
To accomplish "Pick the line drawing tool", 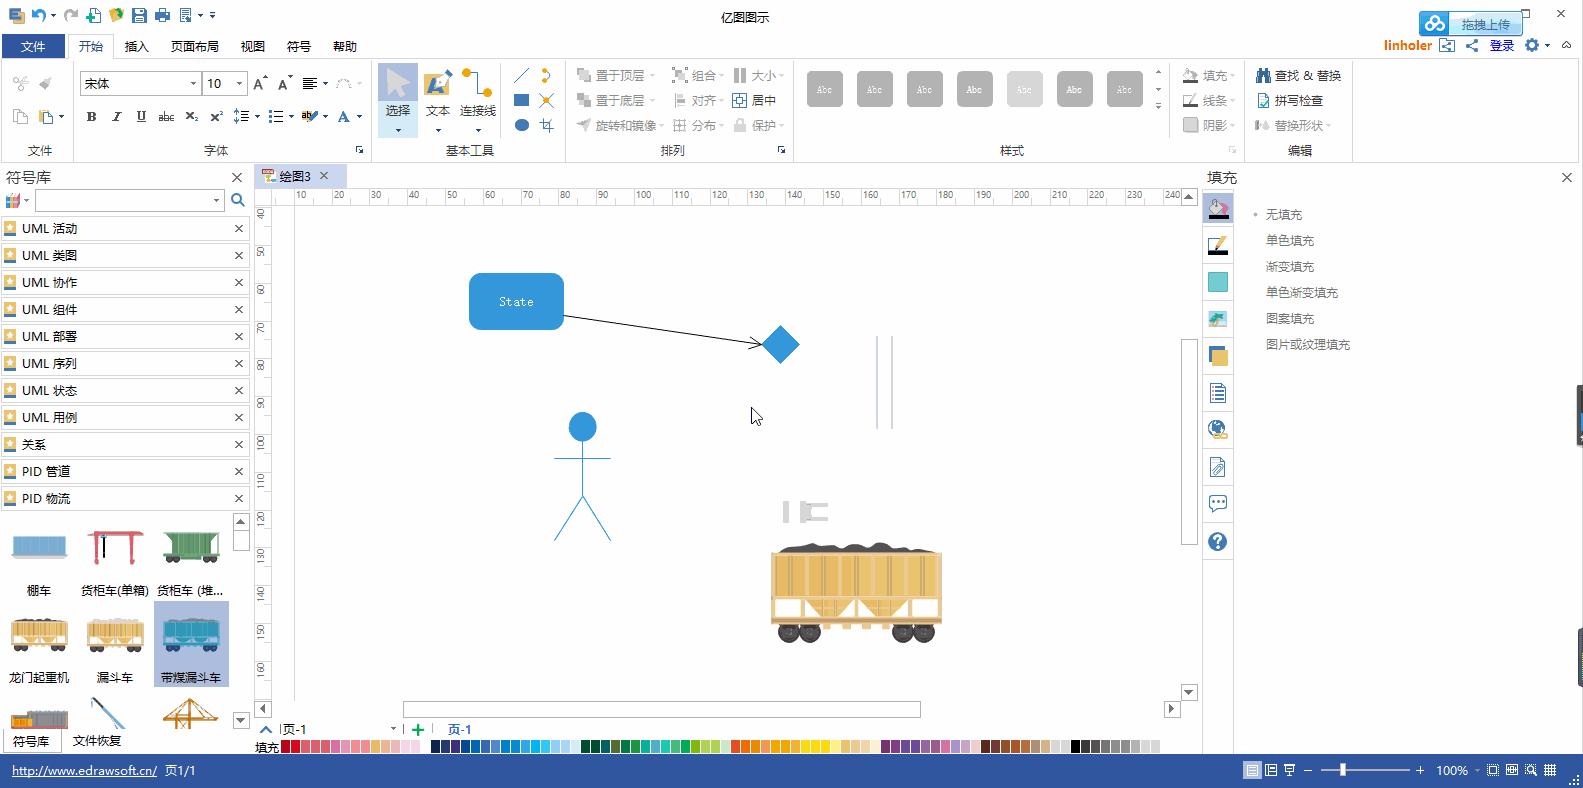I will pos(521,76).
